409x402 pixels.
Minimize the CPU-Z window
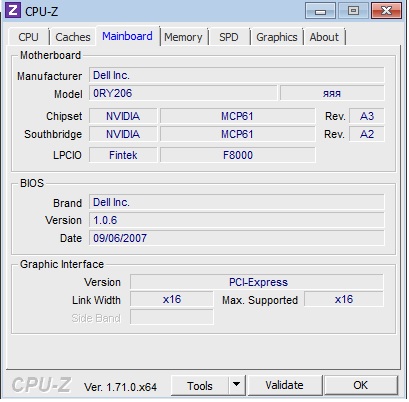point(320,11)
